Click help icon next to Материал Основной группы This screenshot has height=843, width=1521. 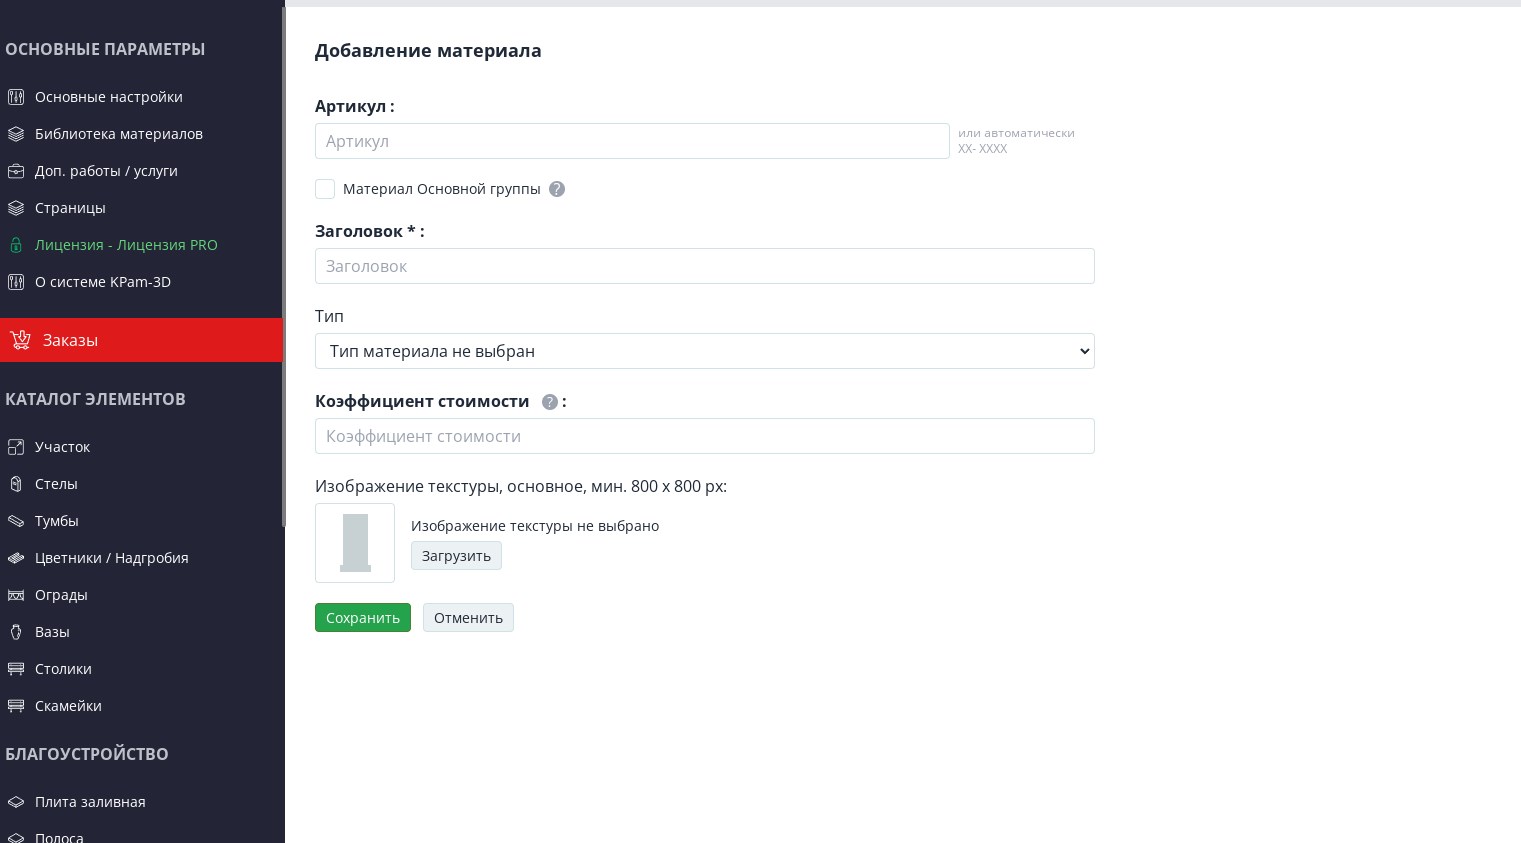point(557,189)
